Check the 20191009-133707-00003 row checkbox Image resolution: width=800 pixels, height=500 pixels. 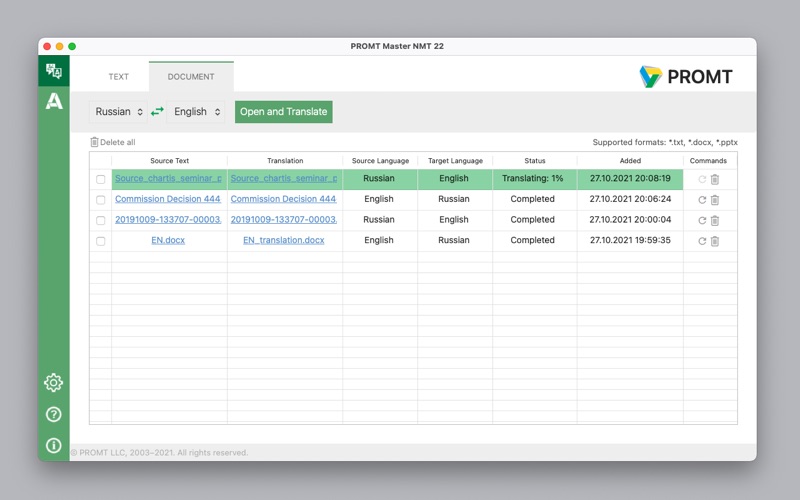pos(101,220)
